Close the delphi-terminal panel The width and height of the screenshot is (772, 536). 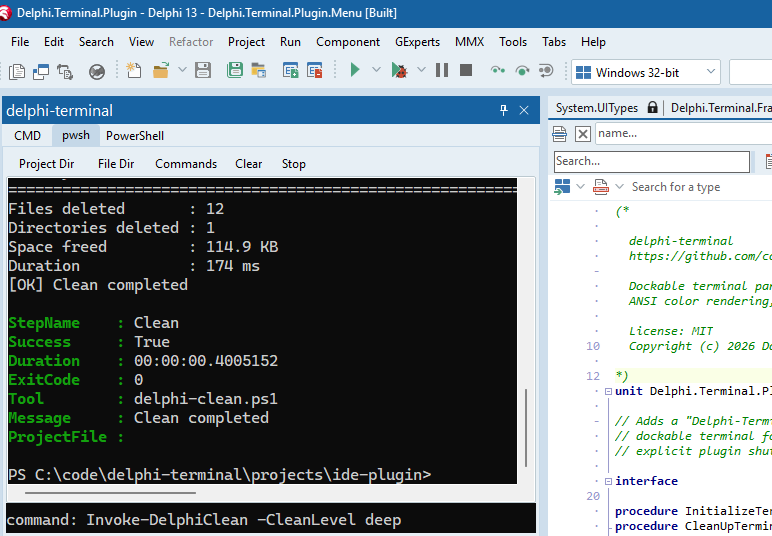[524, 110]
